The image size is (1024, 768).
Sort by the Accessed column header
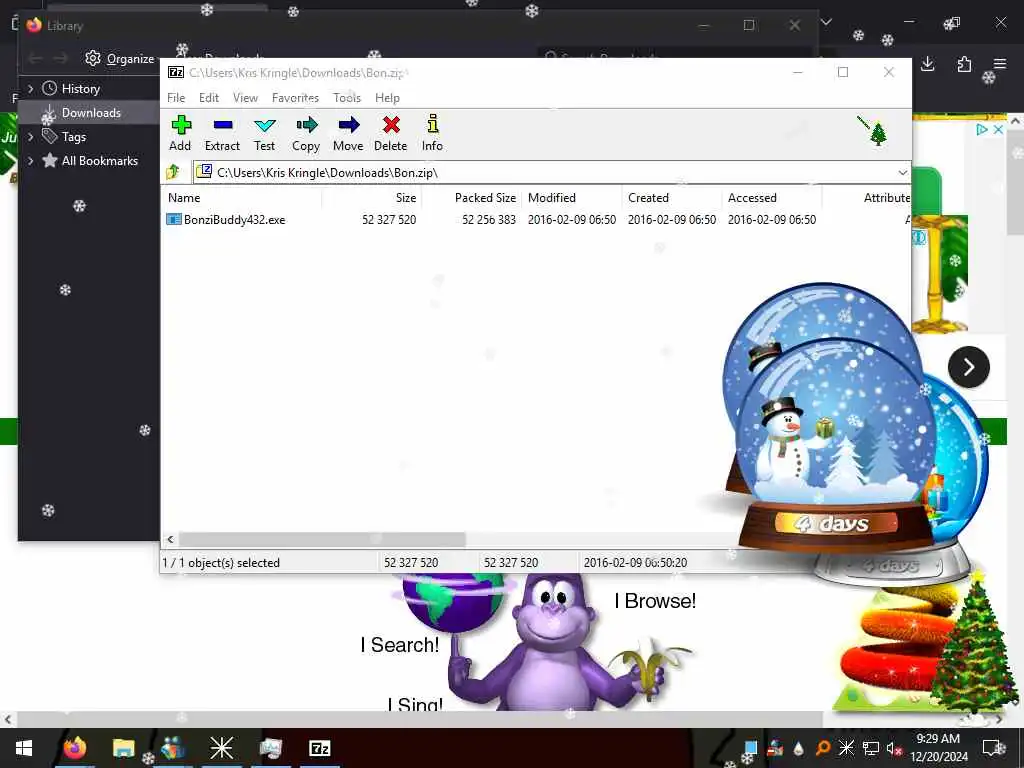[x=772, y=198]
